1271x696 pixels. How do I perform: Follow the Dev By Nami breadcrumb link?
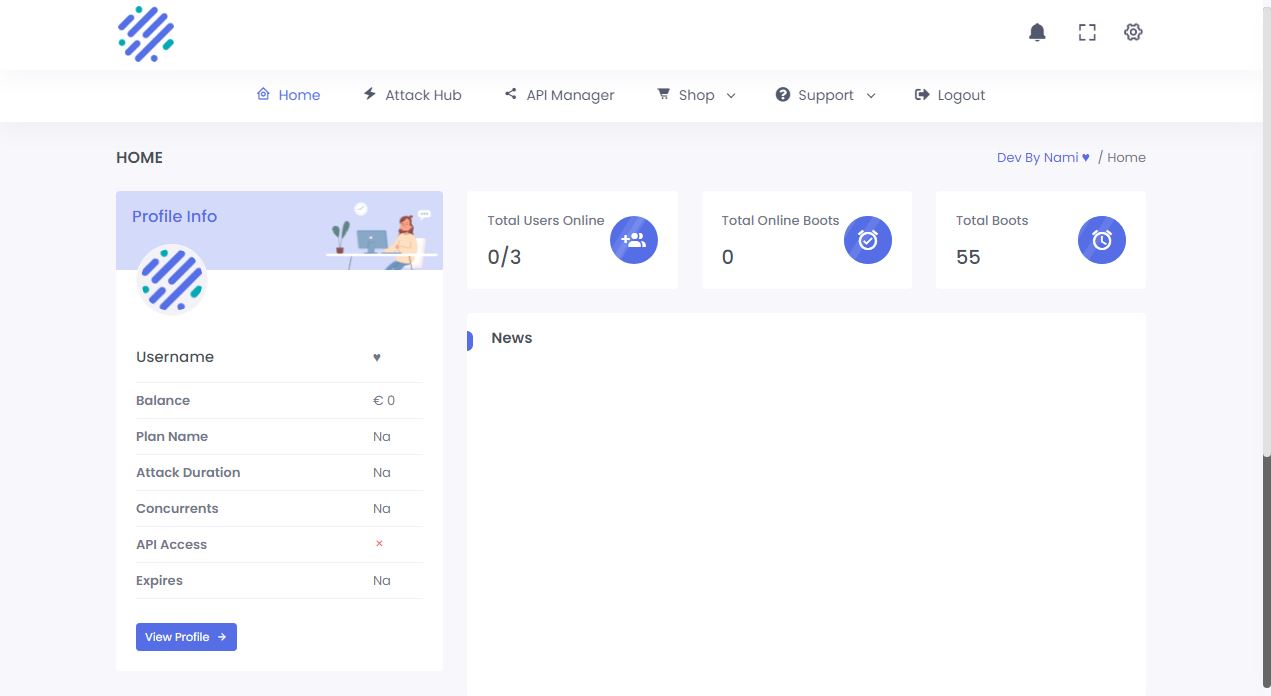1043,157
